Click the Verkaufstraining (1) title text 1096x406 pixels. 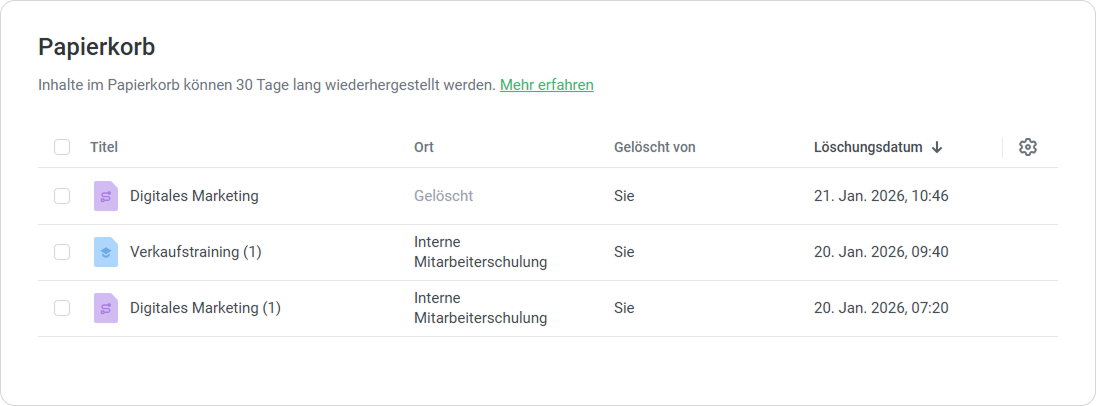[x=195, y=252]
